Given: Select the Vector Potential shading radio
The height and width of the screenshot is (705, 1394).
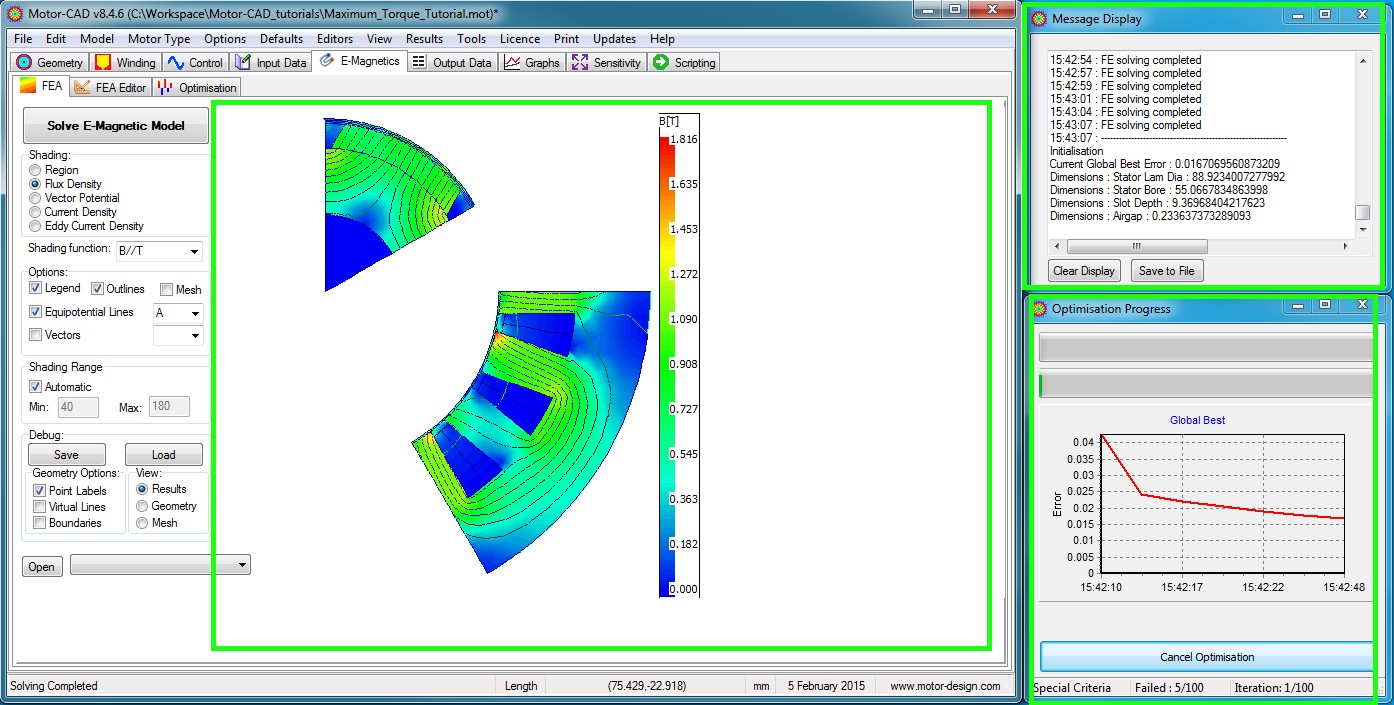Looking at the screenshot, I should [x=36, y=198].
